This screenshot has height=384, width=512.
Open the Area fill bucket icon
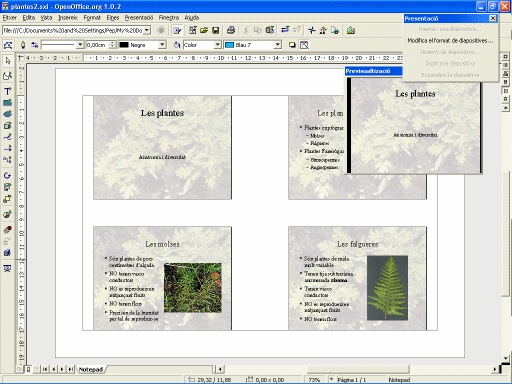click(177, 45)
